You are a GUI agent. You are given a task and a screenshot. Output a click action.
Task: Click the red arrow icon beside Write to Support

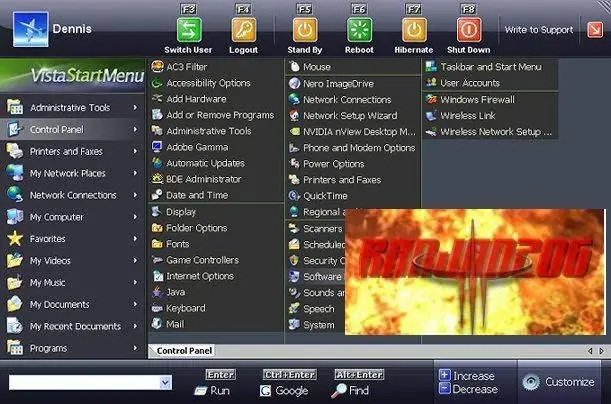(x=595, y=30)
